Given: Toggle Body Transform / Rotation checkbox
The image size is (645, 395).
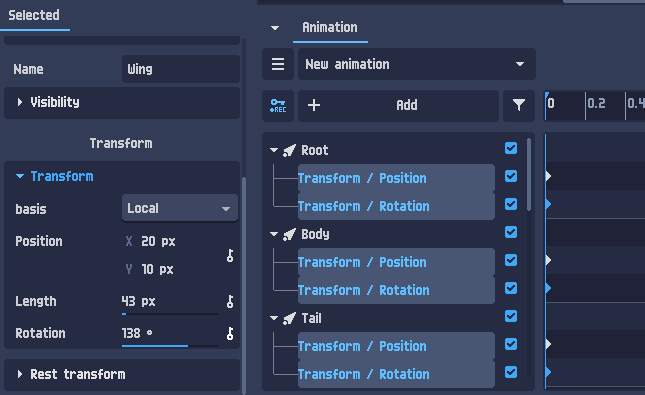Looking at the screenshot, I should point(511,288).
